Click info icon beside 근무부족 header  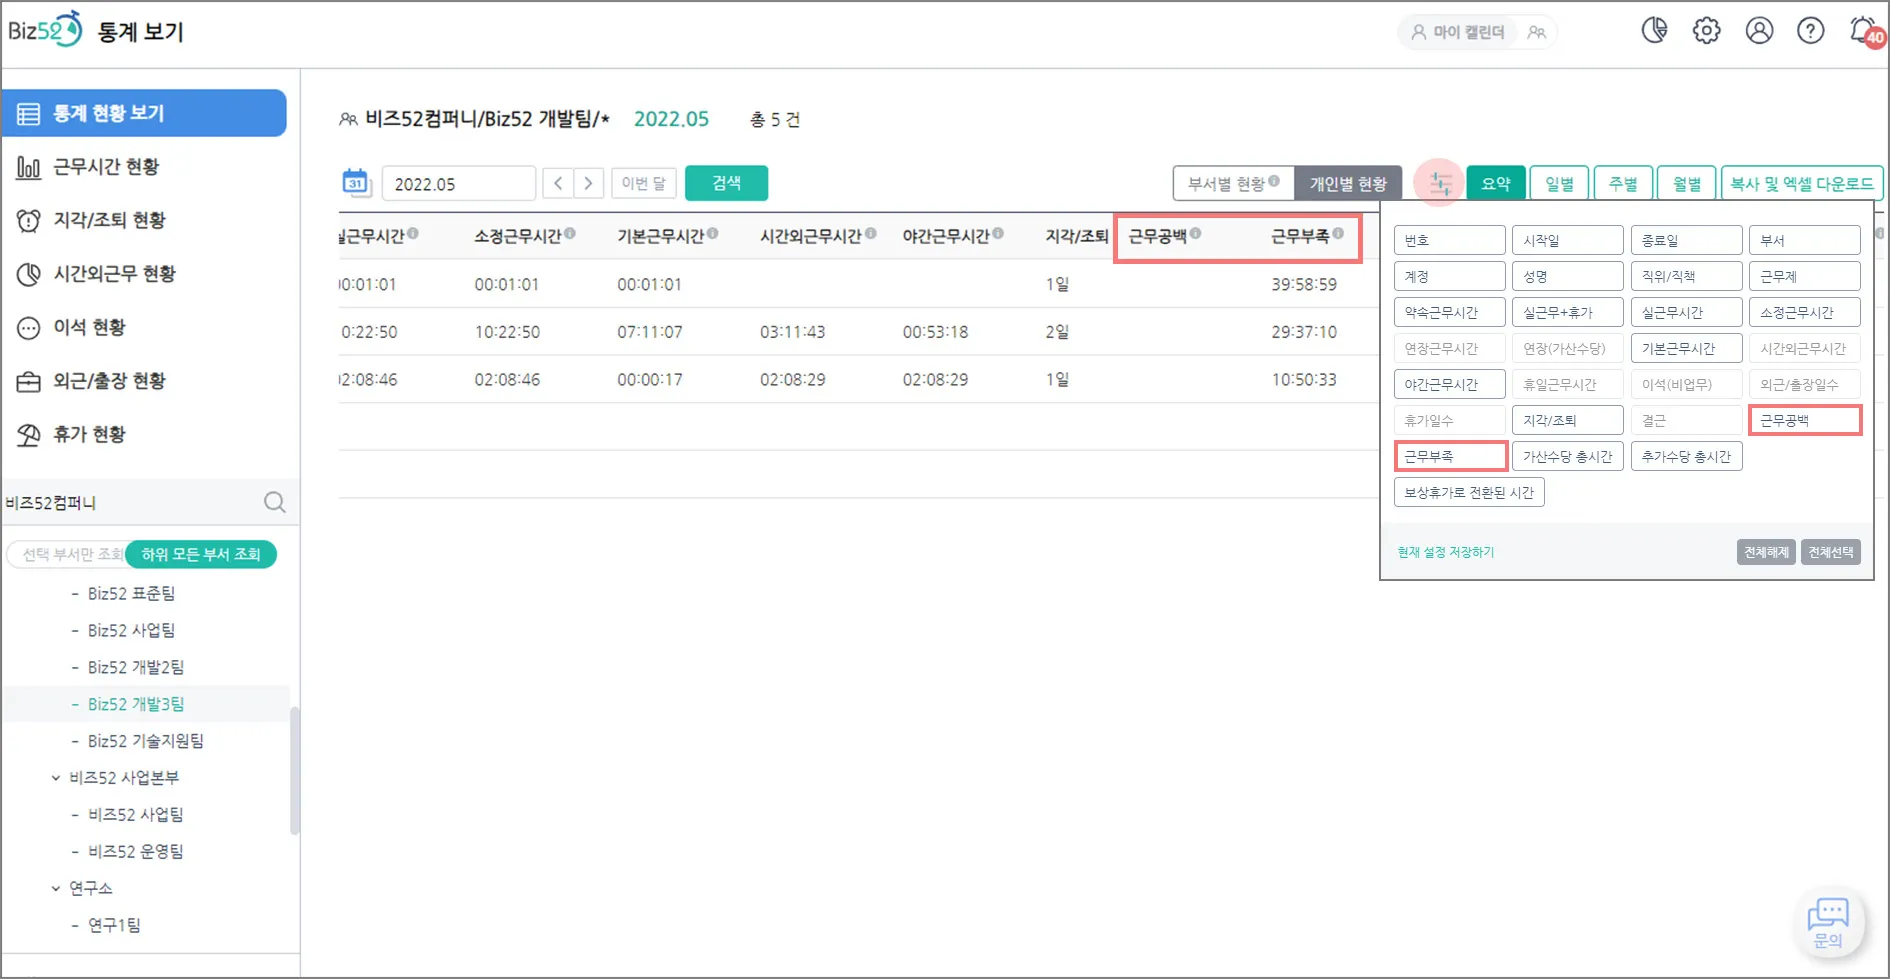pyautogui.click(x=1338, y=234)
